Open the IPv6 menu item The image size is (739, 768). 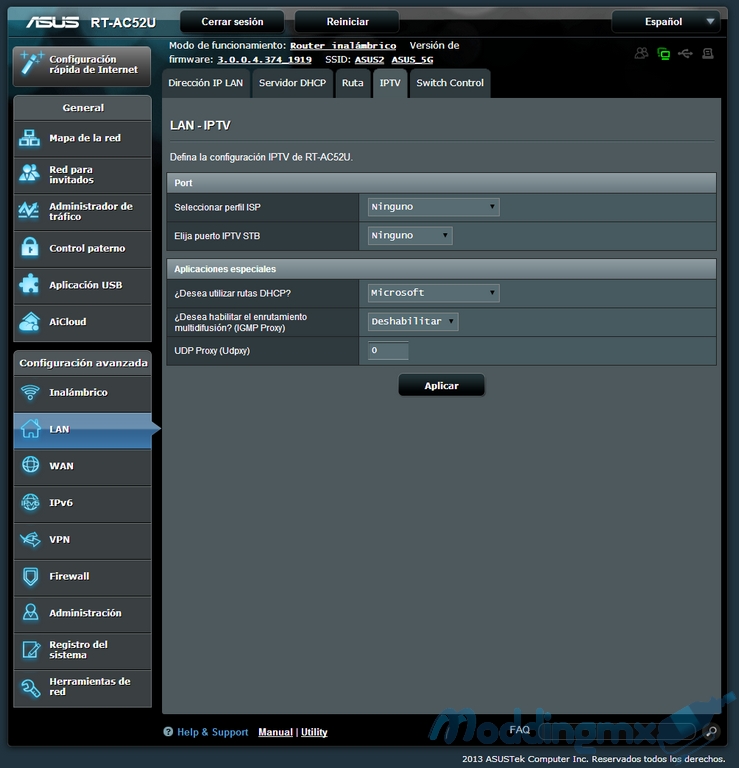[82, 503]
